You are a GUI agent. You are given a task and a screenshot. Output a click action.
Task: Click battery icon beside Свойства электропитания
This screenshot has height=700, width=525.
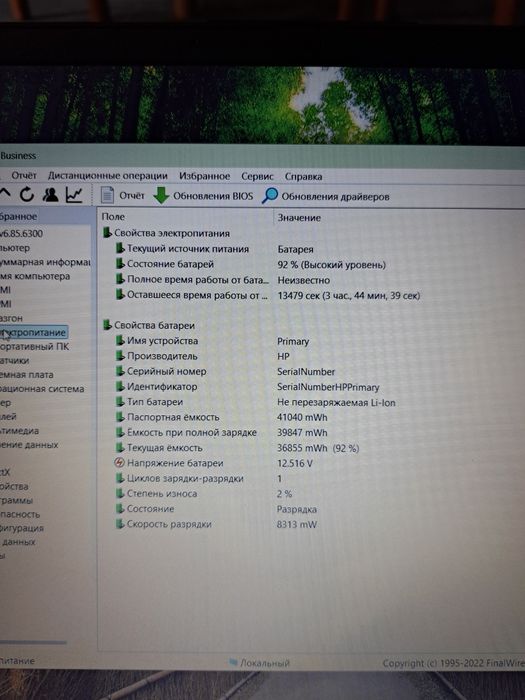pyautogui.click(x=107, y=233)
